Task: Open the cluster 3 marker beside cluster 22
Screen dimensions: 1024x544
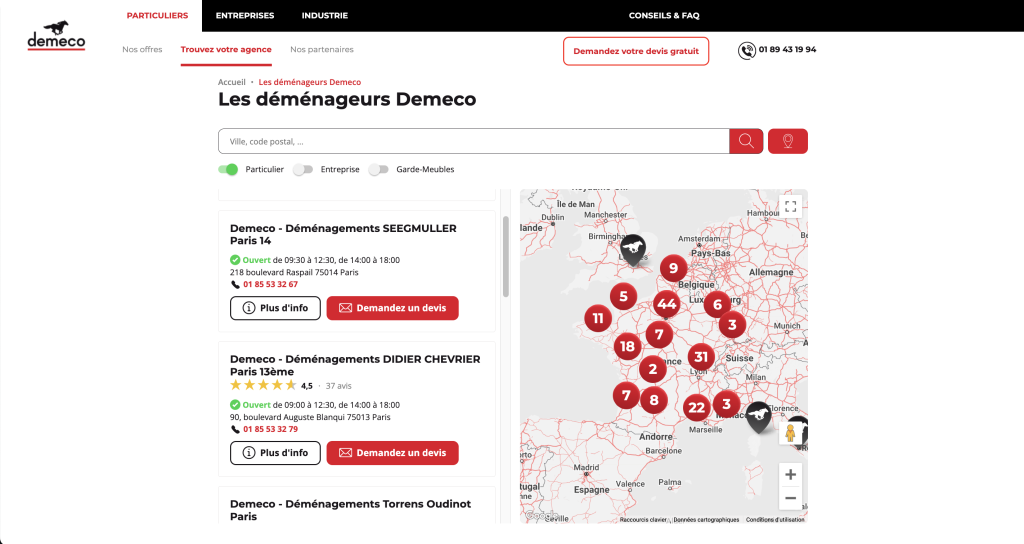Action: pyautogui.click(x=726, y=404)
